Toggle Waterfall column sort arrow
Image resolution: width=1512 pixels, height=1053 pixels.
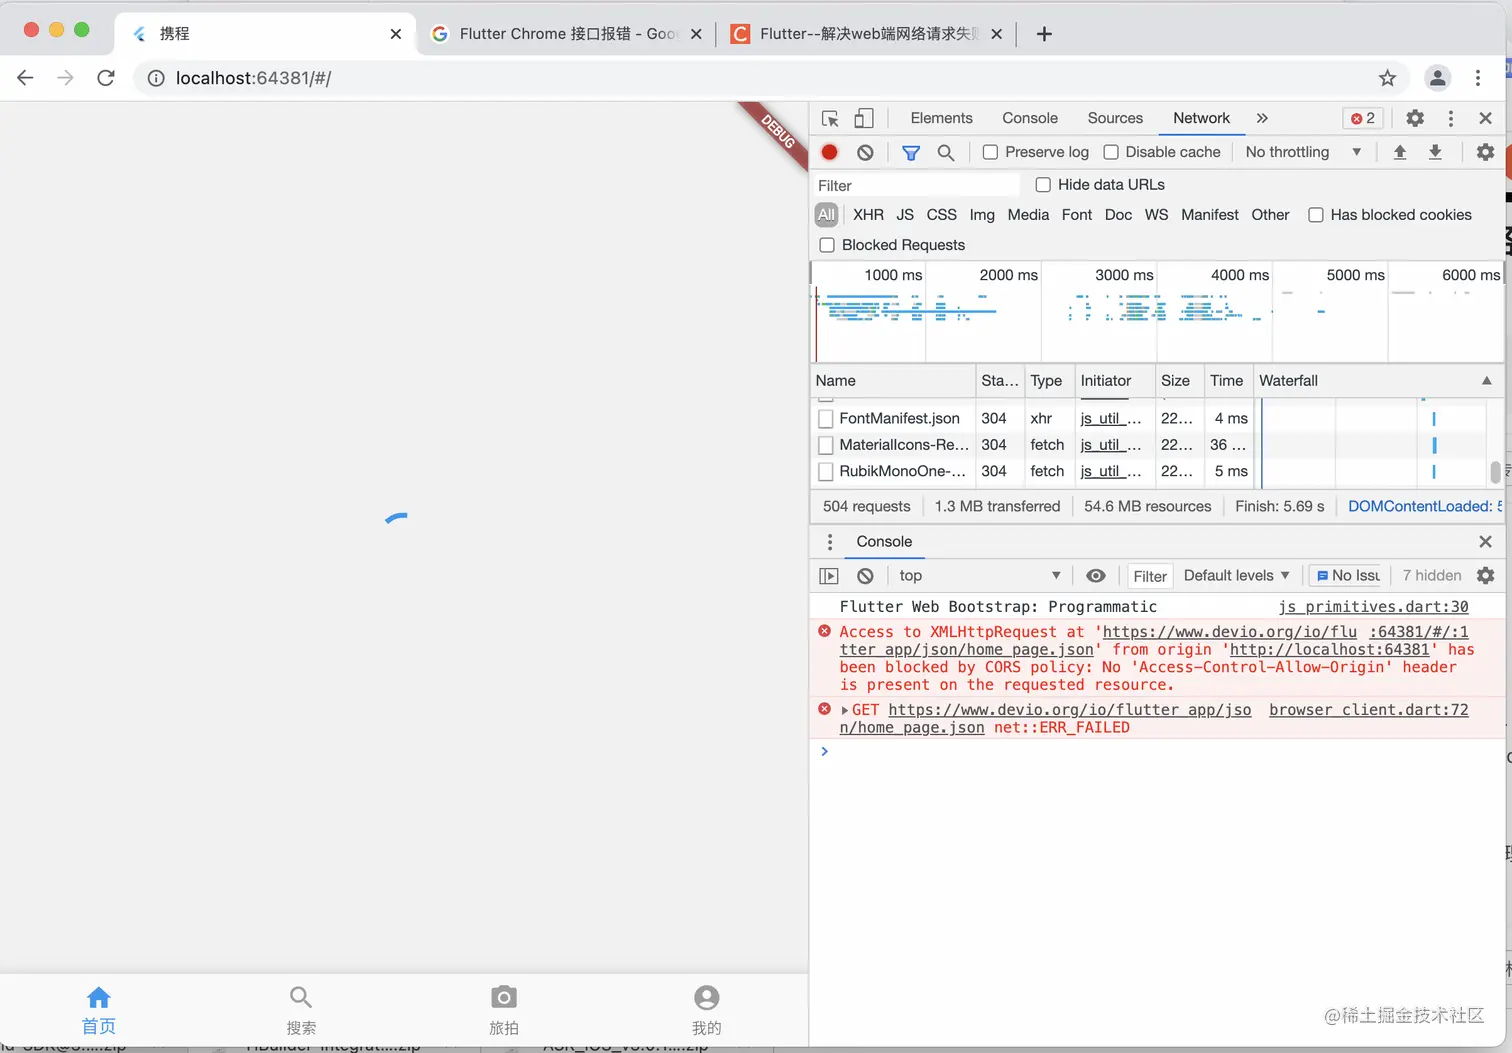point(1486,381)
